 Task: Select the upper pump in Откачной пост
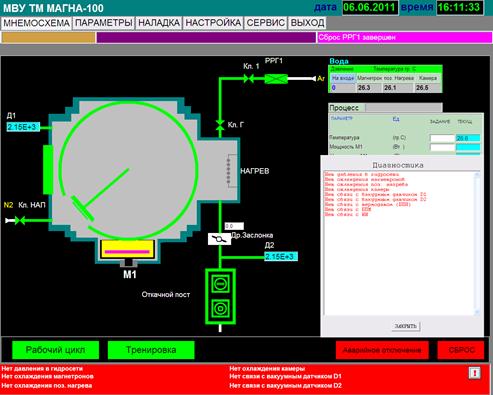[x=220, y=284]
